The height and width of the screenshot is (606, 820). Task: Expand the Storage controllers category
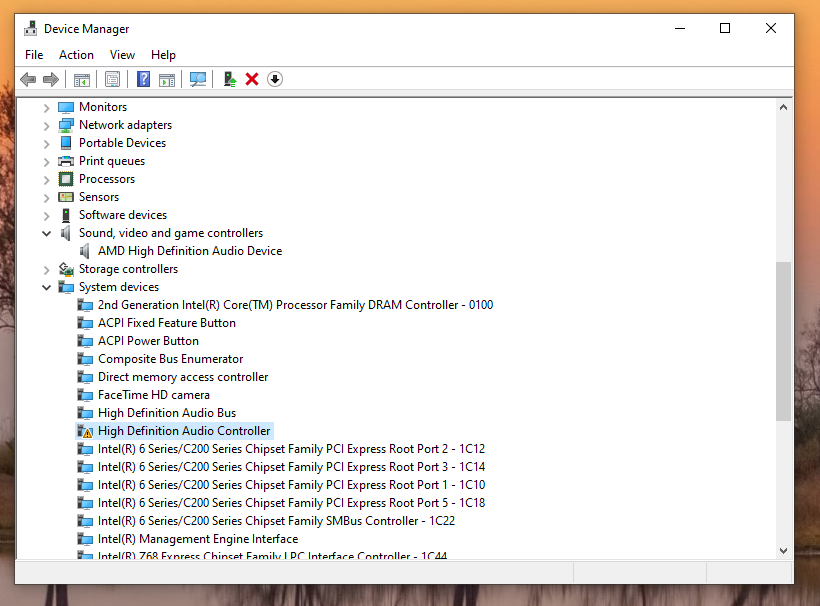coord(47,269)
